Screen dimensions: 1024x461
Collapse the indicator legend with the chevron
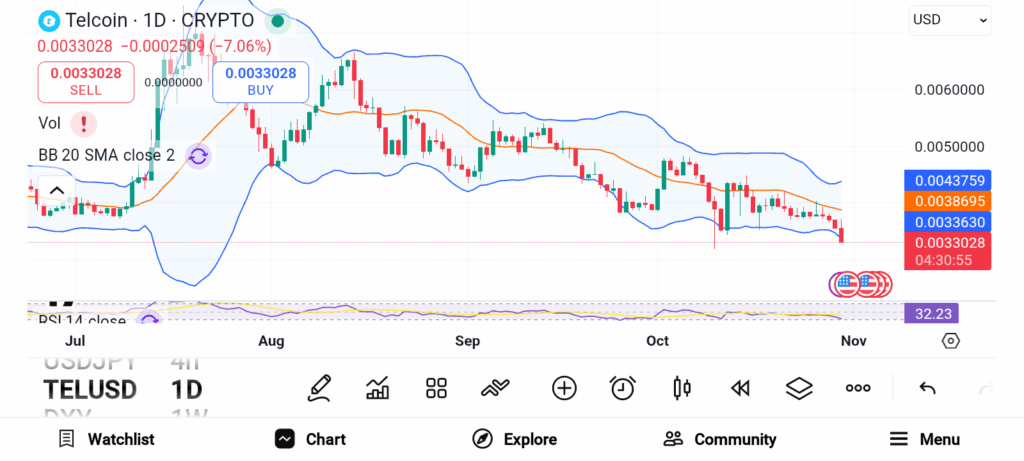[x=56, y=190]
